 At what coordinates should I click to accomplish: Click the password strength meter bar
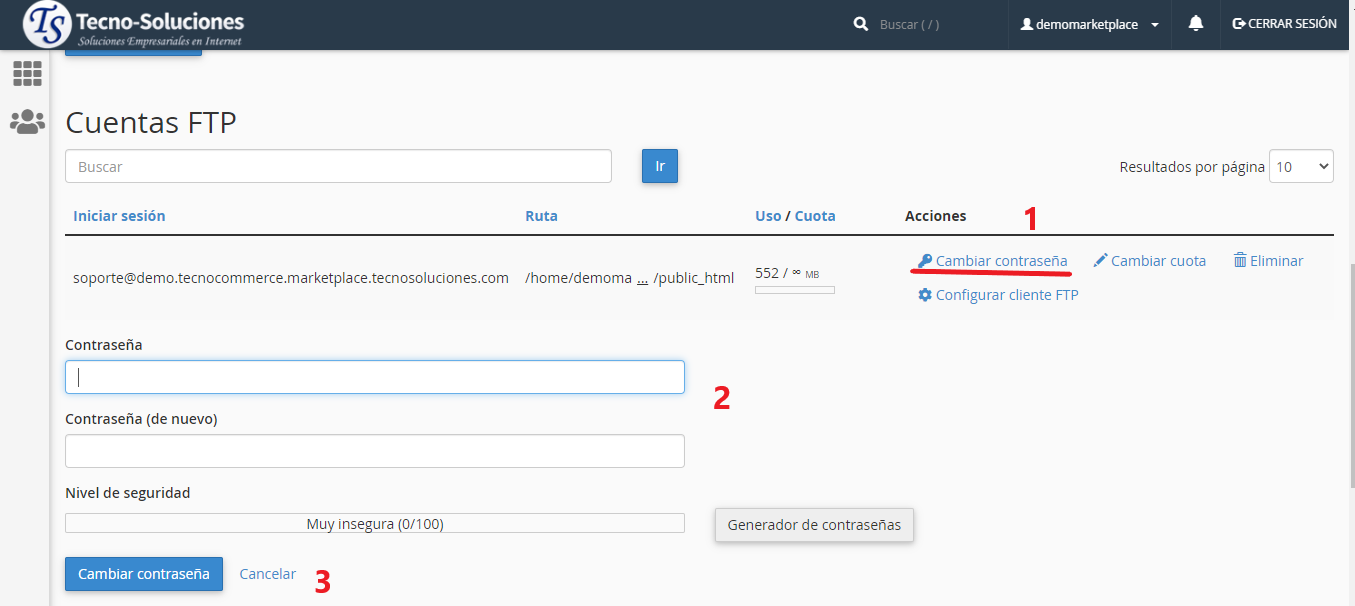point(374,523)
